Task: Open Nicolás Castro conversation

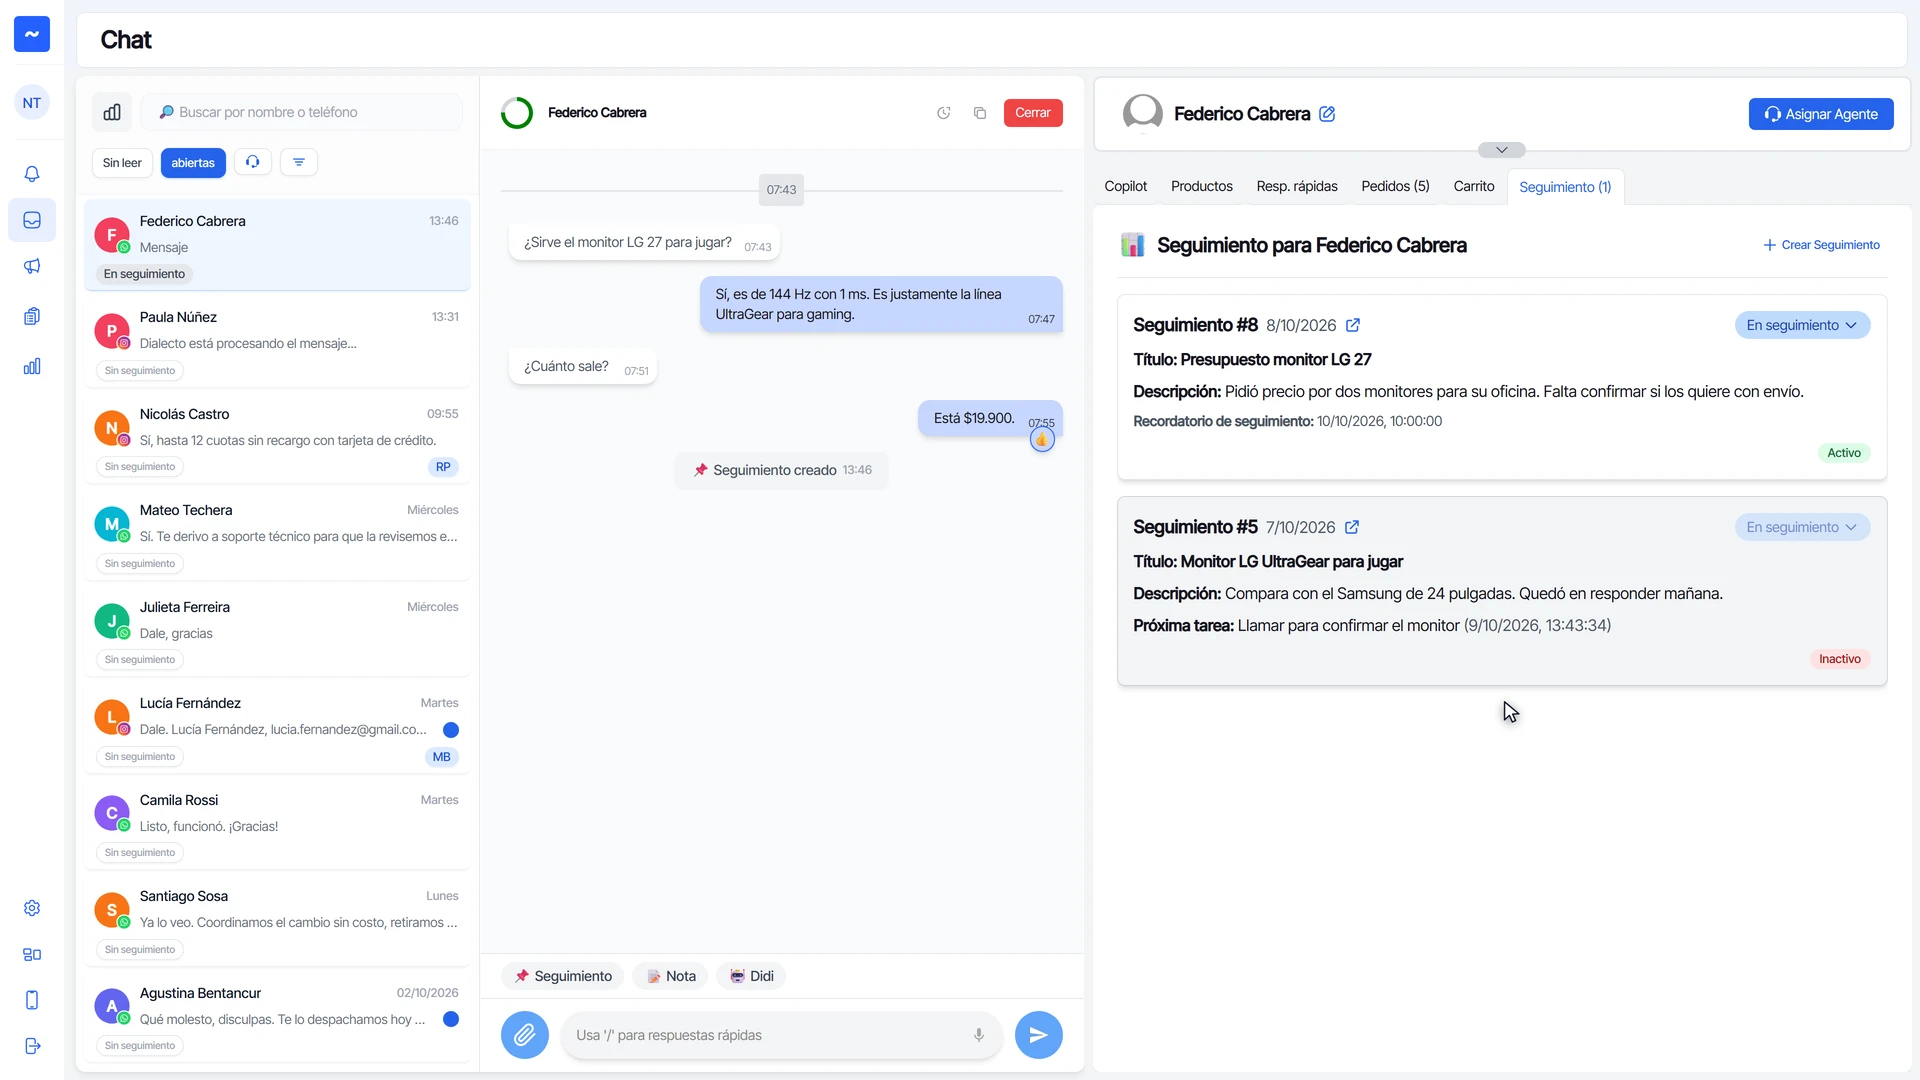Action: coord(277,439)
